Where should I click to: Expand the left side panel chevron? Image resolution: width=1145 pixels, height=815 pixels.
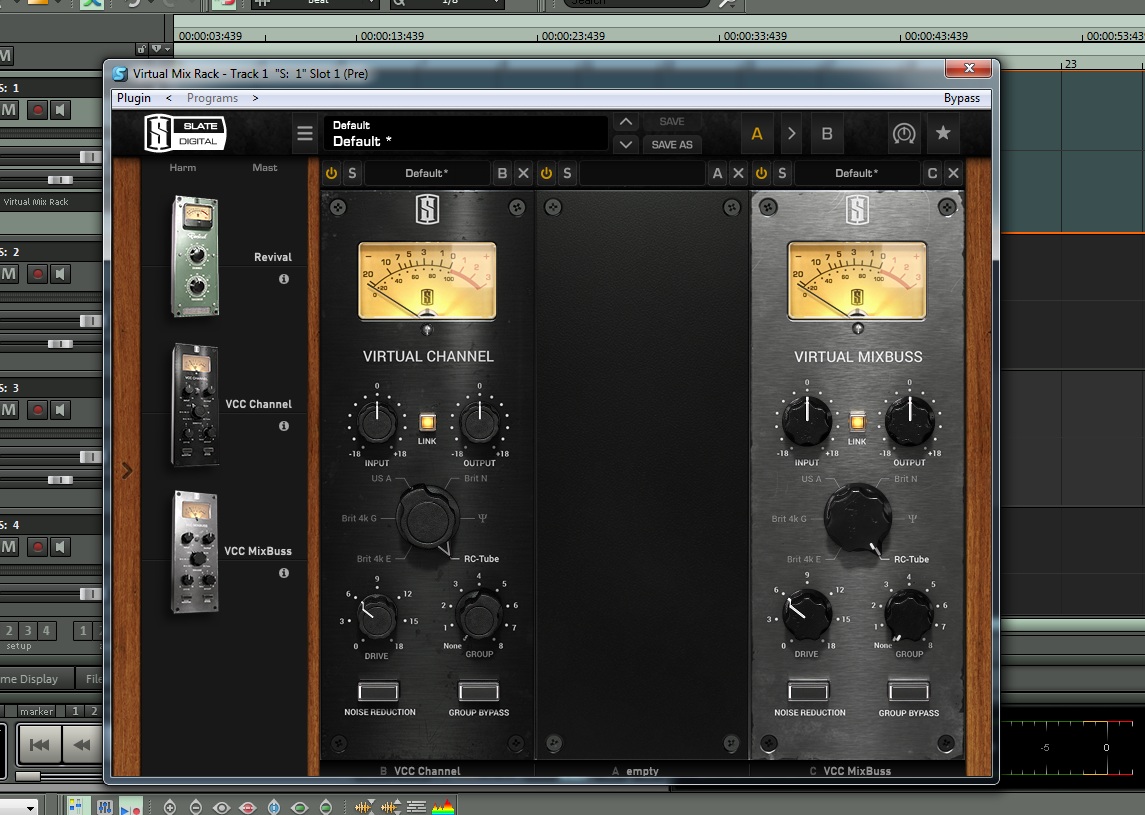click(127, 470)
